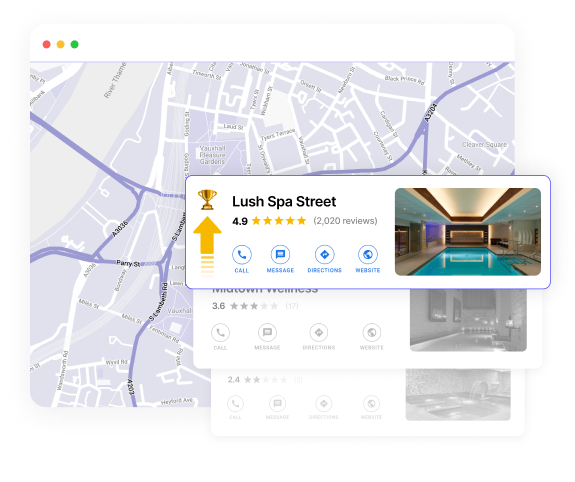575x482 pixels.
Task: Click the five-star rating of Lush Spa
Action: [279, 221]
